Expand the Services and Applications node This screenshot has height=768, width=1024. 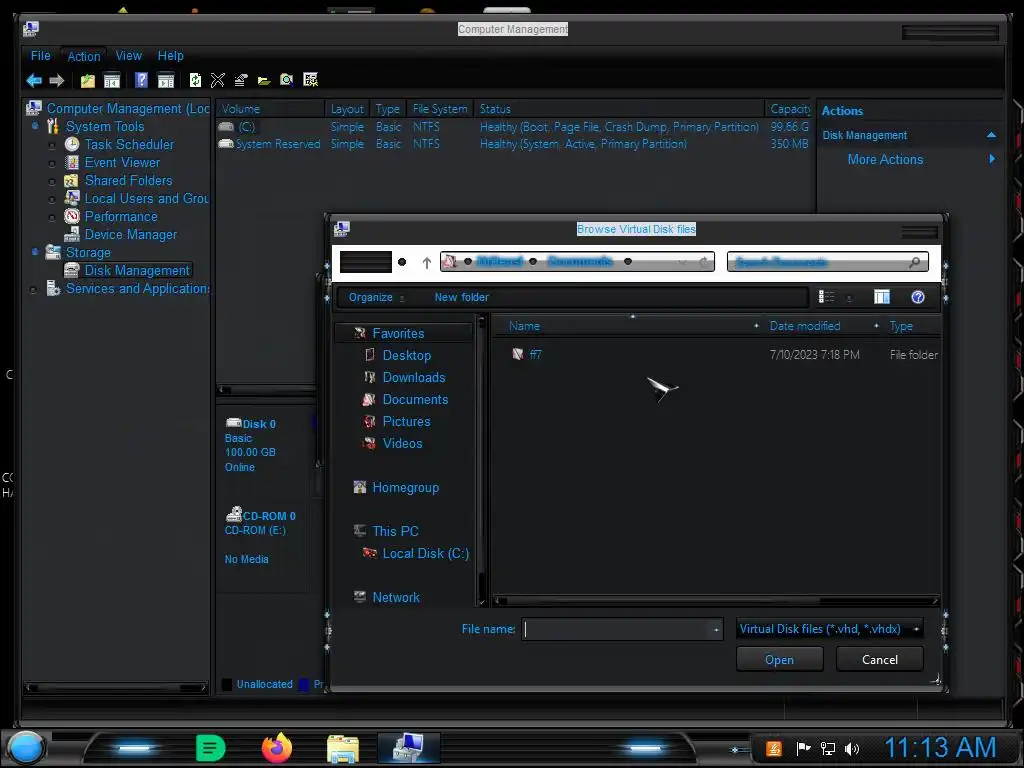pos(33,289)
